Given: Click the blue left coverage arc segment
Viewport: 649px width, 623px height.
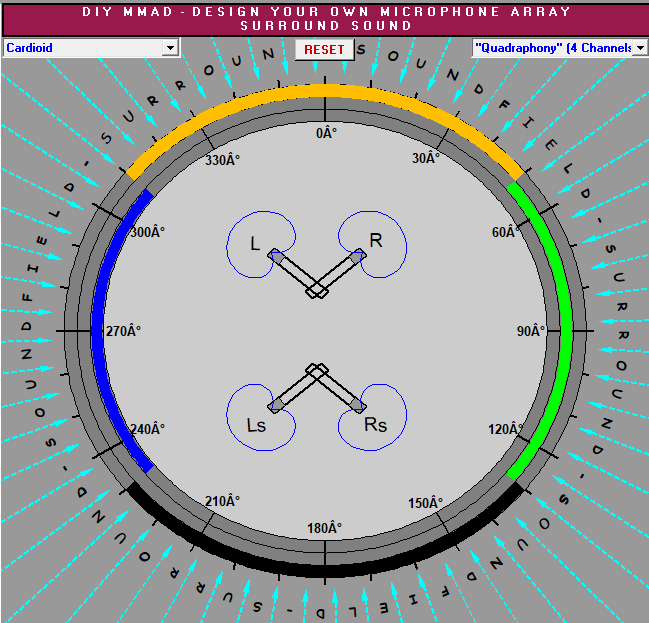Looking at the screenshot, I should click(x=97, y=329).
